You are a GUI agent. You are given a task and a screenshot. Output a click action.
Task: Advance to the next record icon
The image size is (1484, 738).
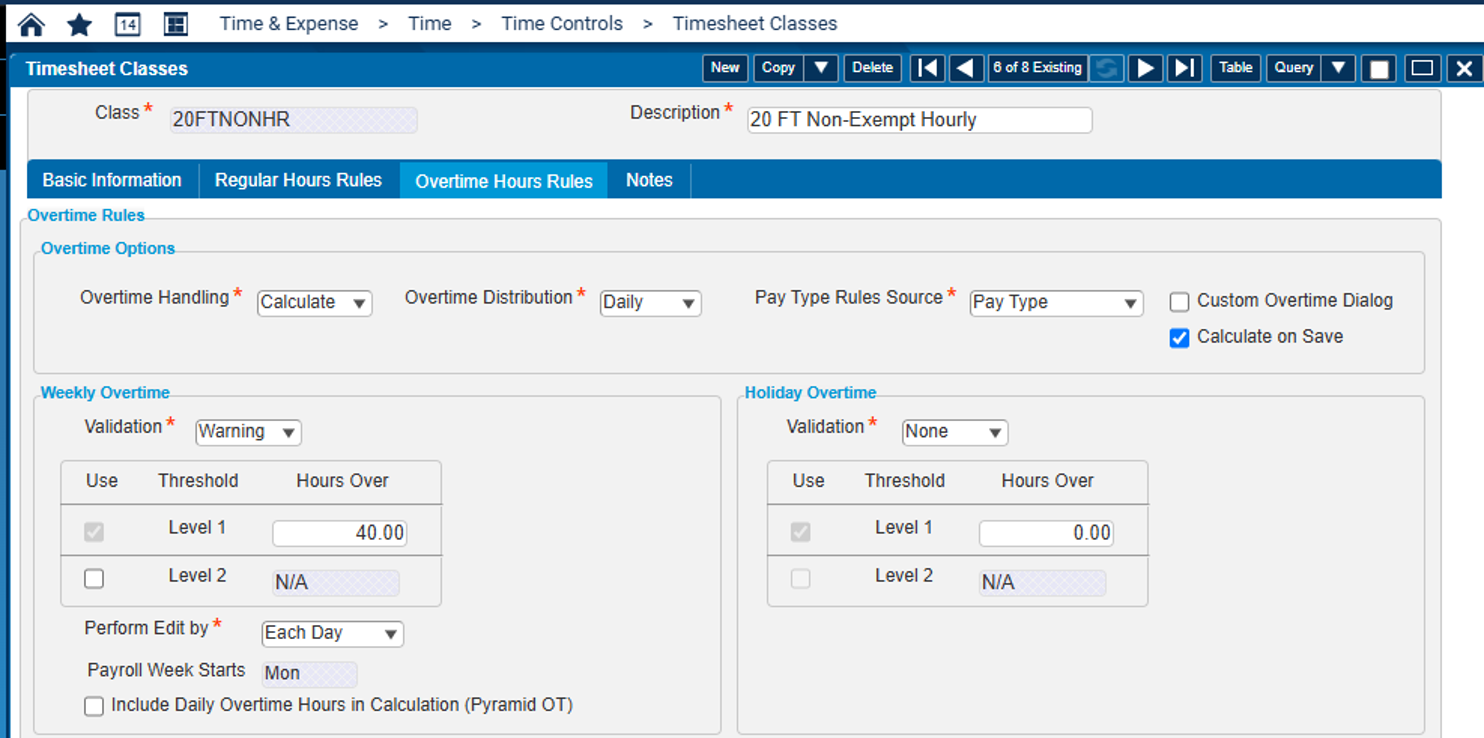click(x=1145, y=68)
